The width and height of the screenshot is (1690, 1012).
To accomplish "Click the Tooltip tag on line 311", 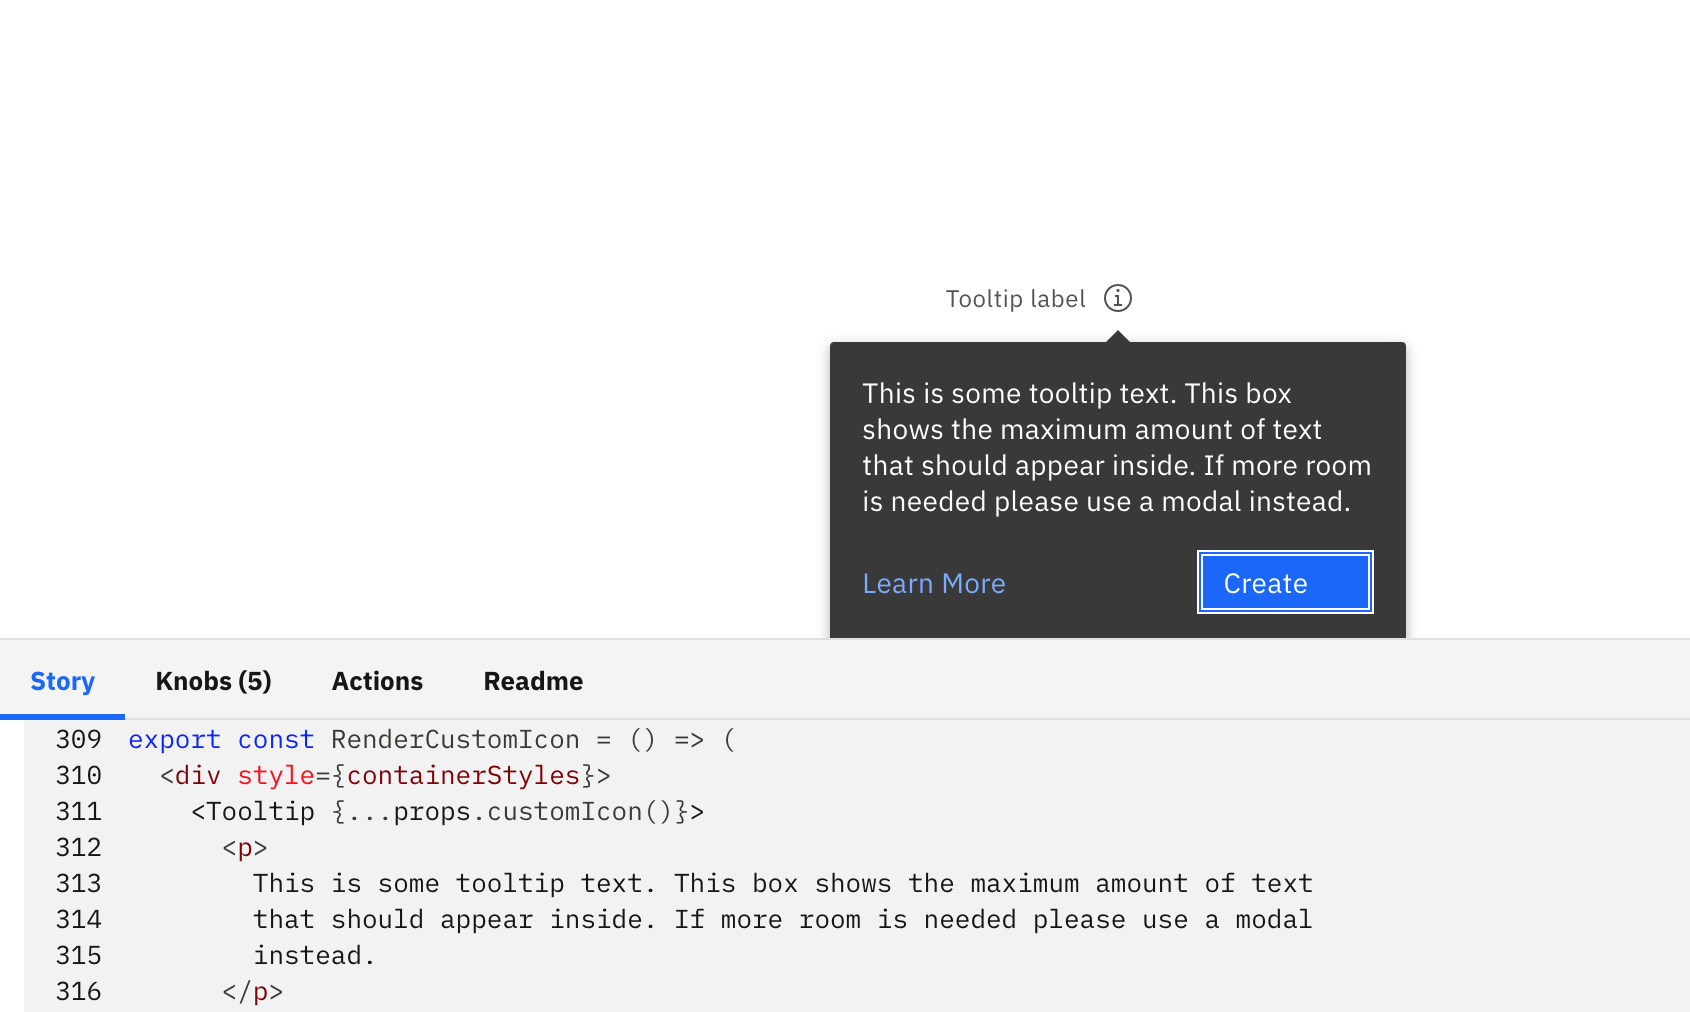I will (257, 811).
